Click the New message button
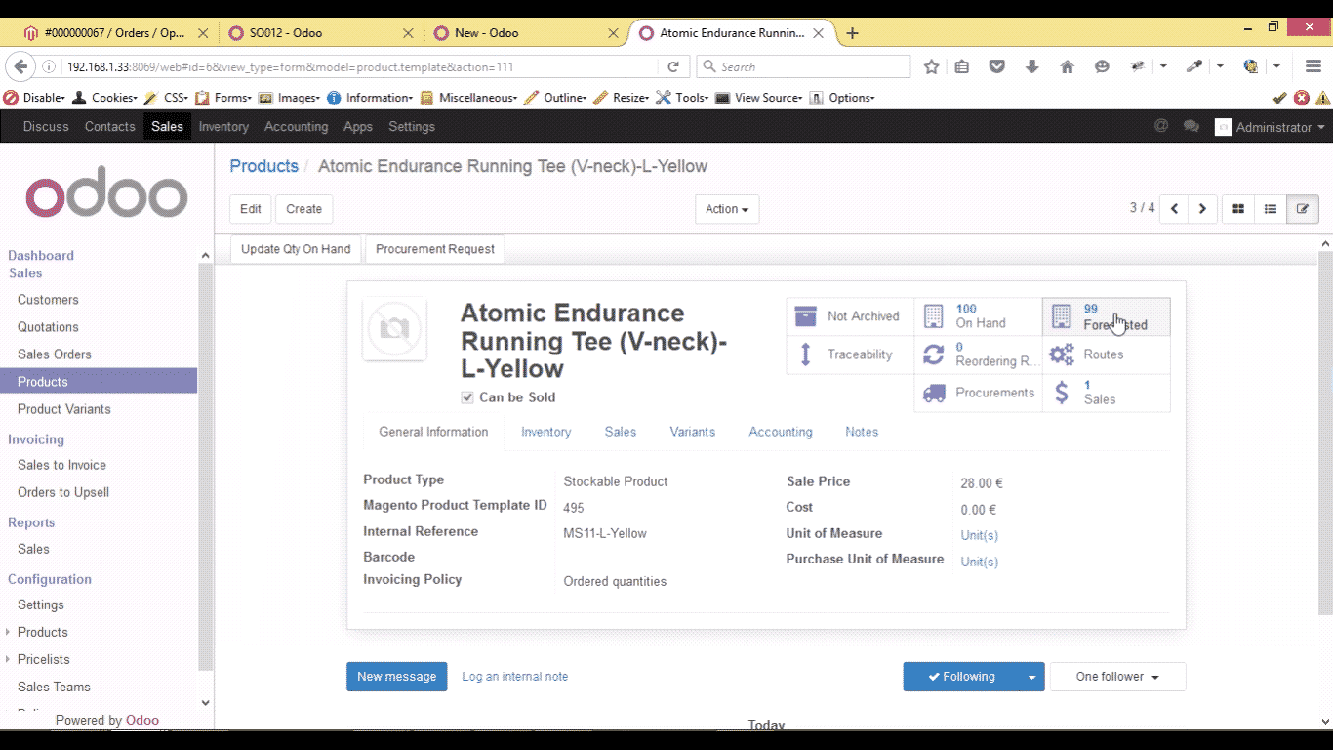 [x=397, y=677]
